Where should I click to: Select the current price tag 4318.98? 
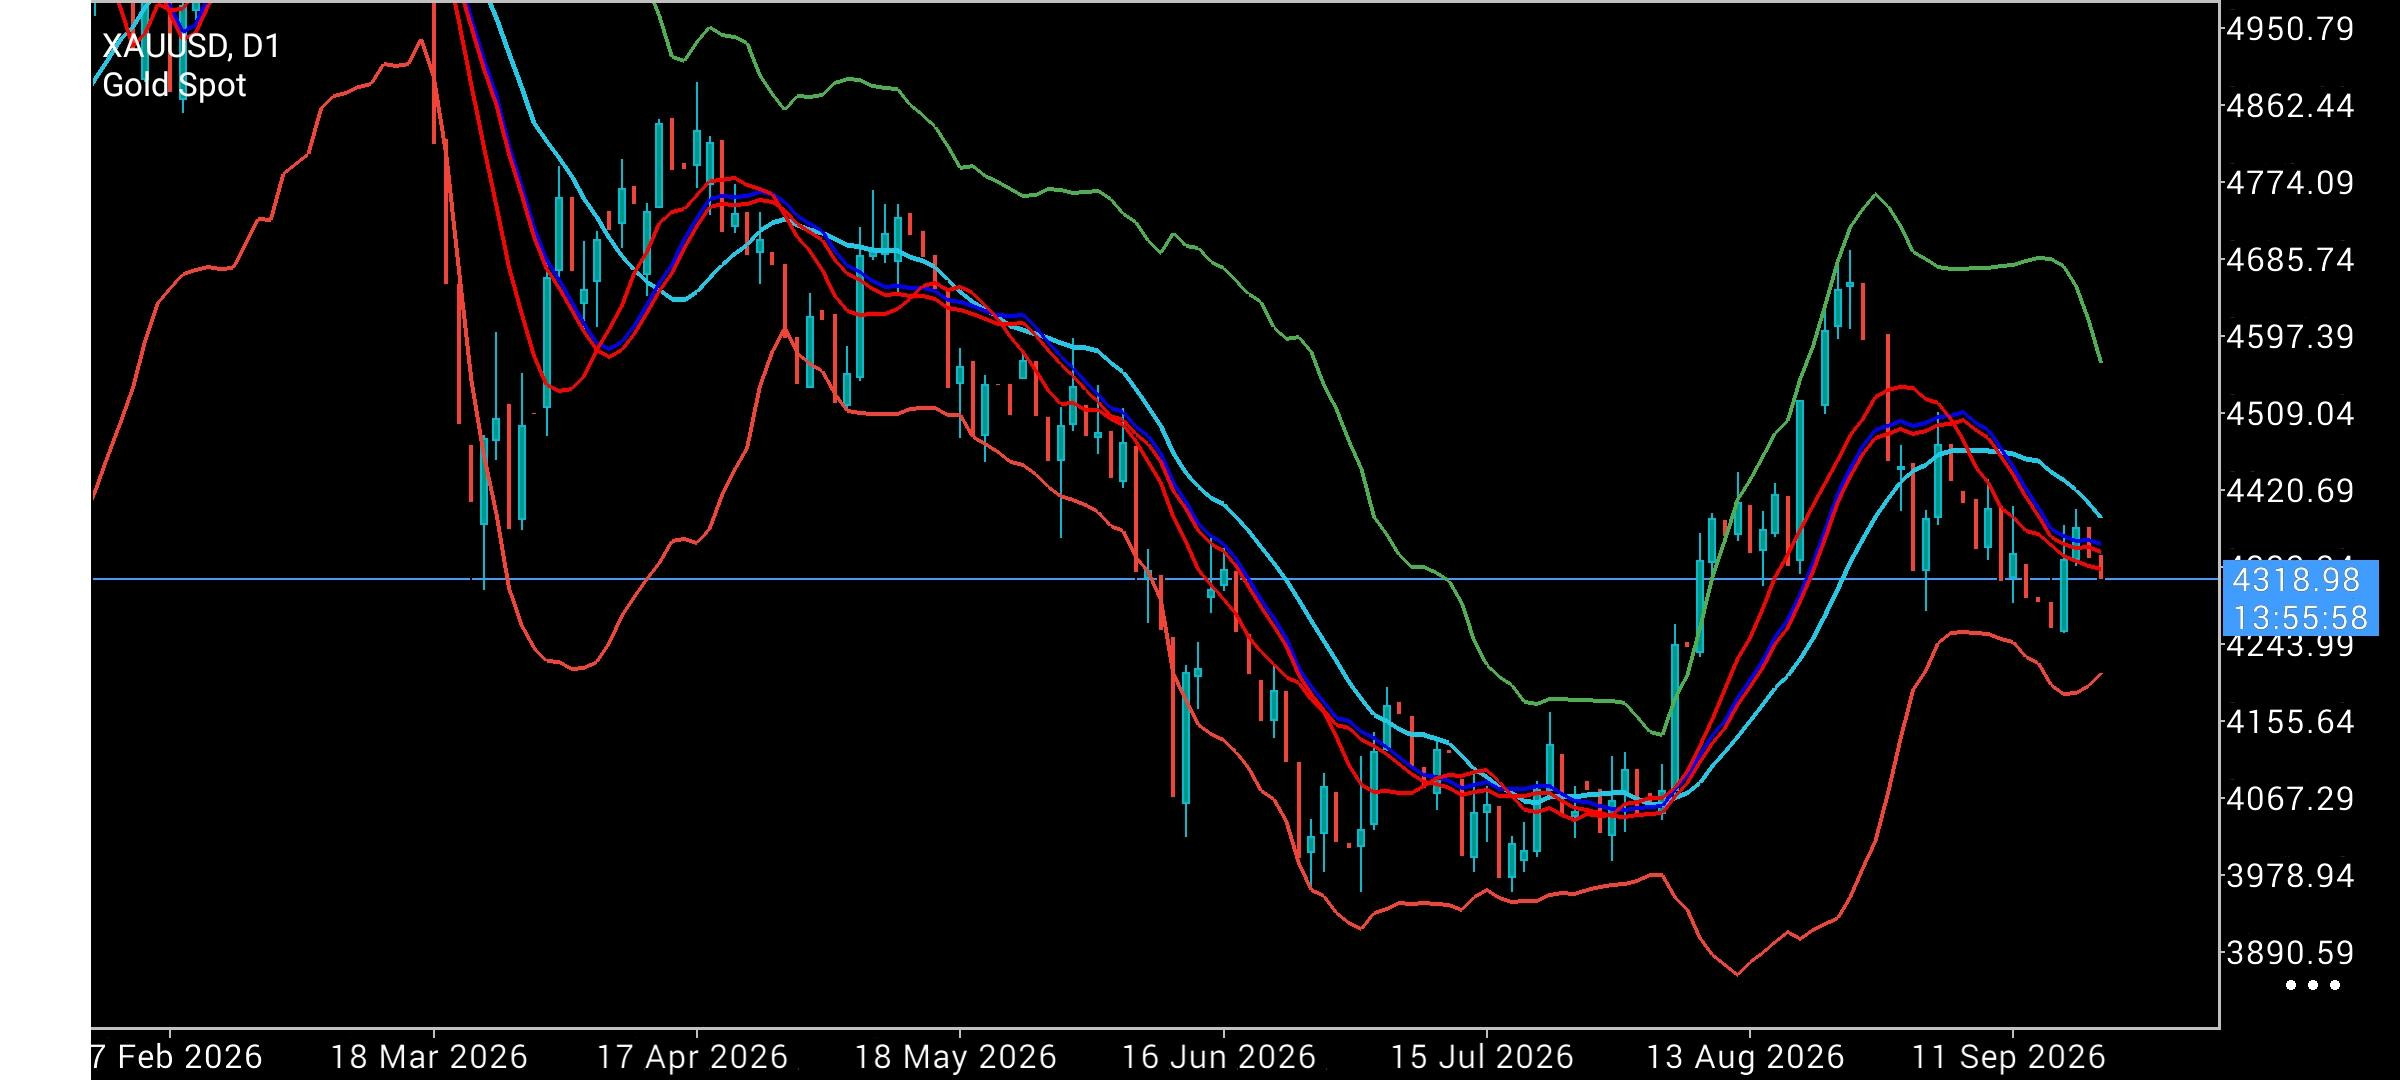(x=2296, y=580)
